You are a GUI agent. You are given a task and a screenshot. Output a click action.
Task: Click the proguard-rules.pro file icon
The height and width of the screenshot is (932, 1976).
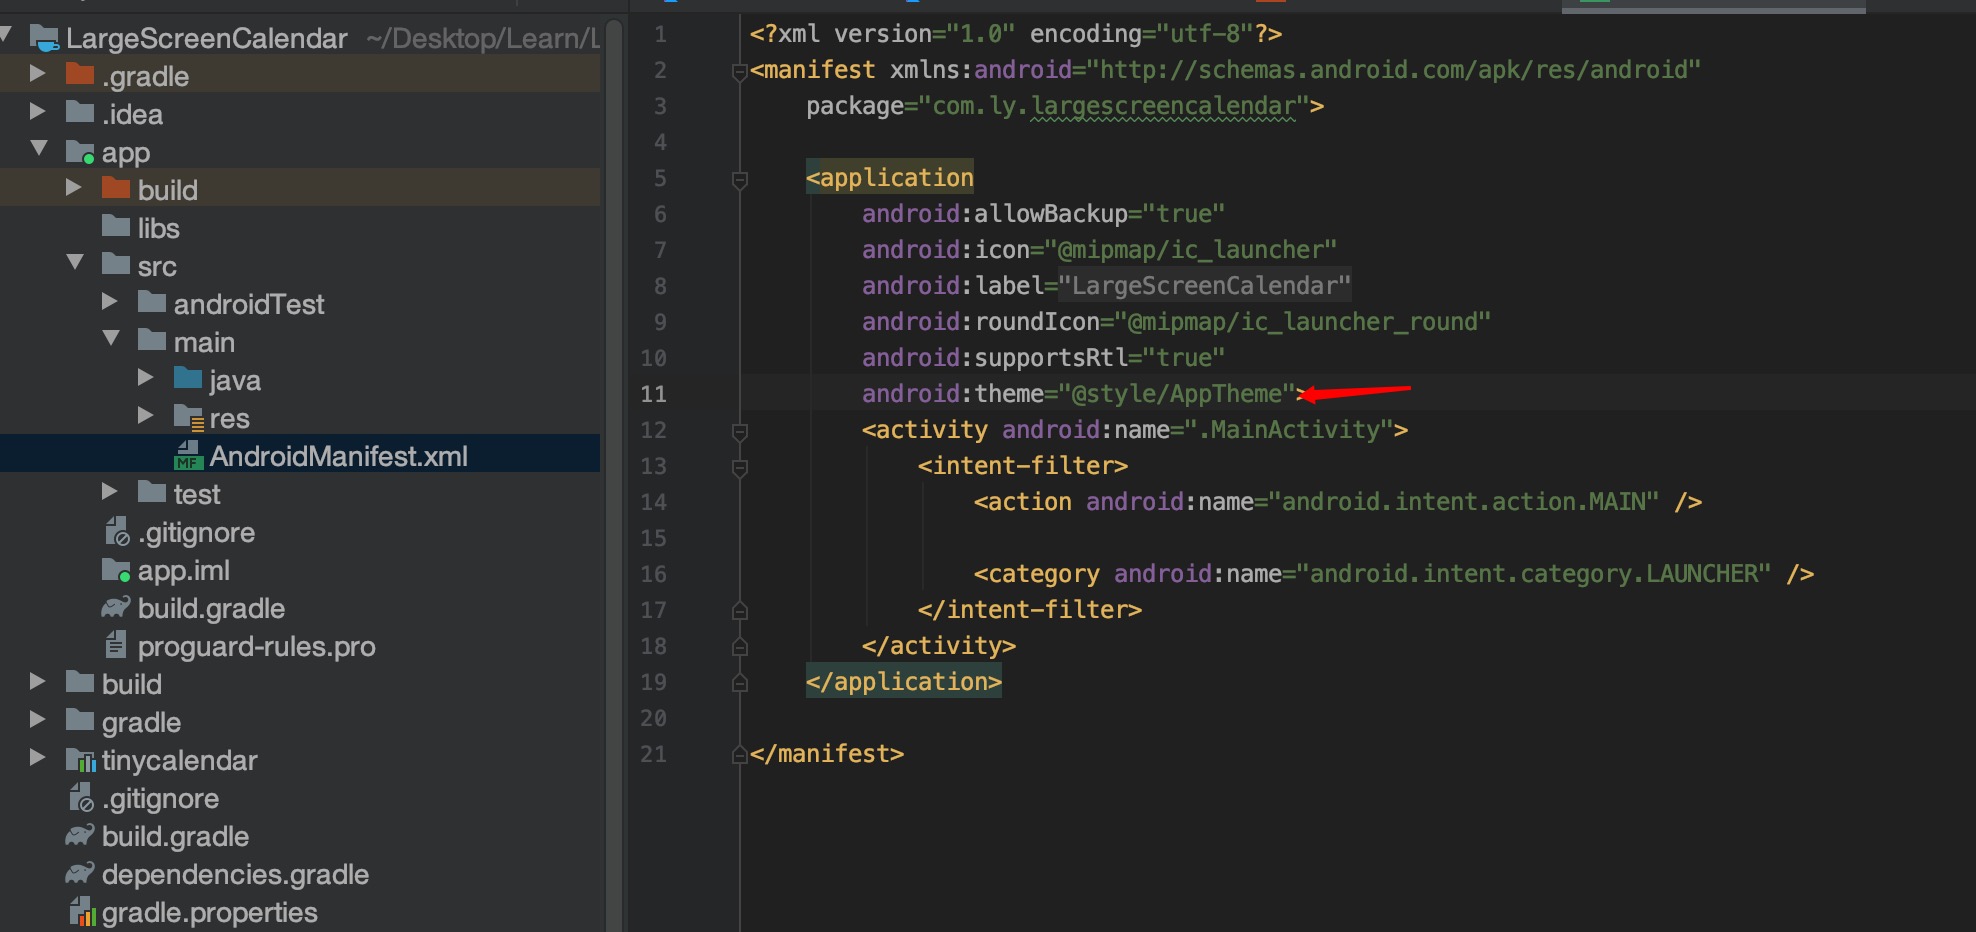[116, 645]
